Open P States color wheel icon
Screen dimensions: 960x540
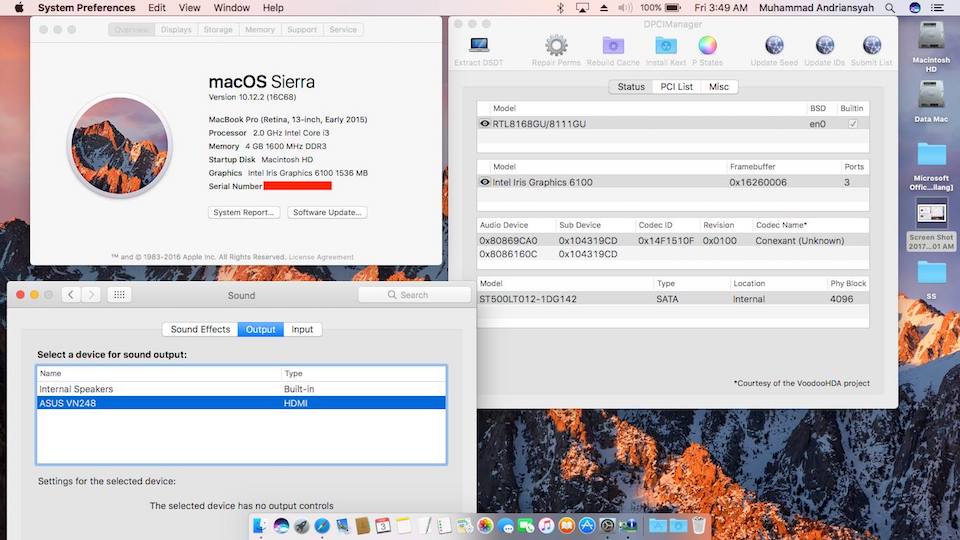[707, 45]
